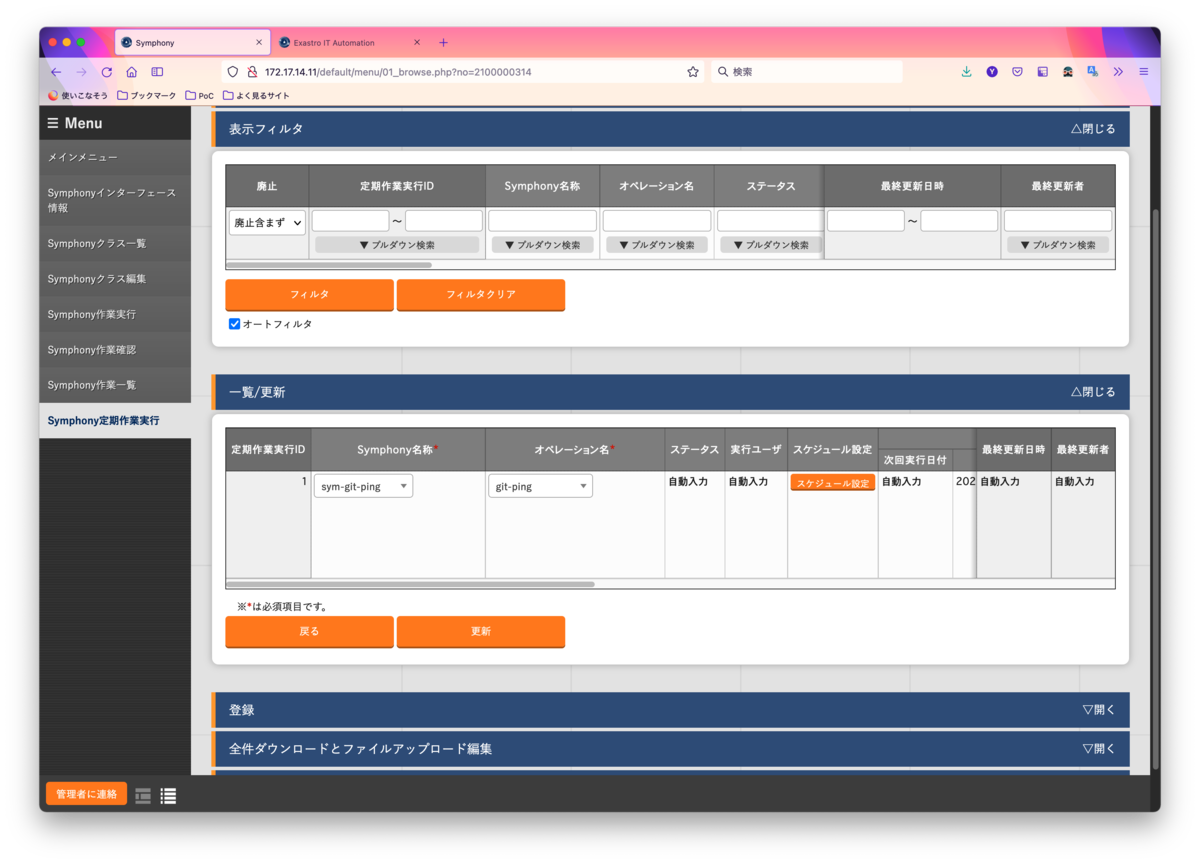Open Symphonyクラス編集 menu item
1200x864 pixels.
(x=115, y=279)
